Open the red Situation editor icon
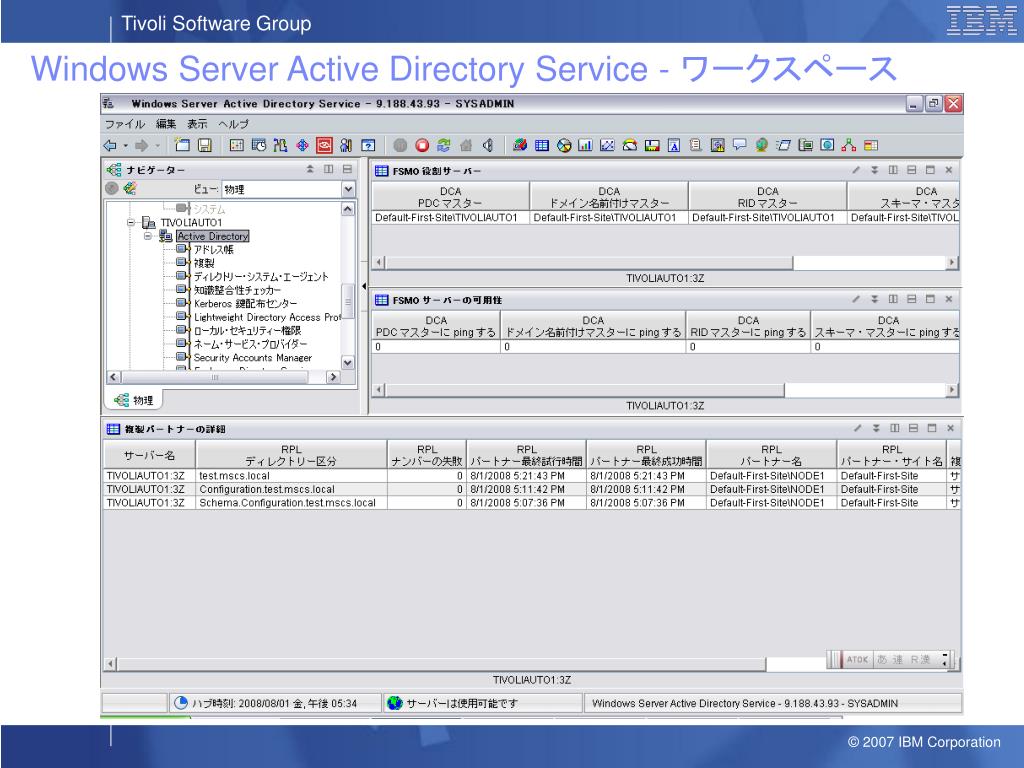The height and width of the screenshot is (768, 1024). click(324, 145)
